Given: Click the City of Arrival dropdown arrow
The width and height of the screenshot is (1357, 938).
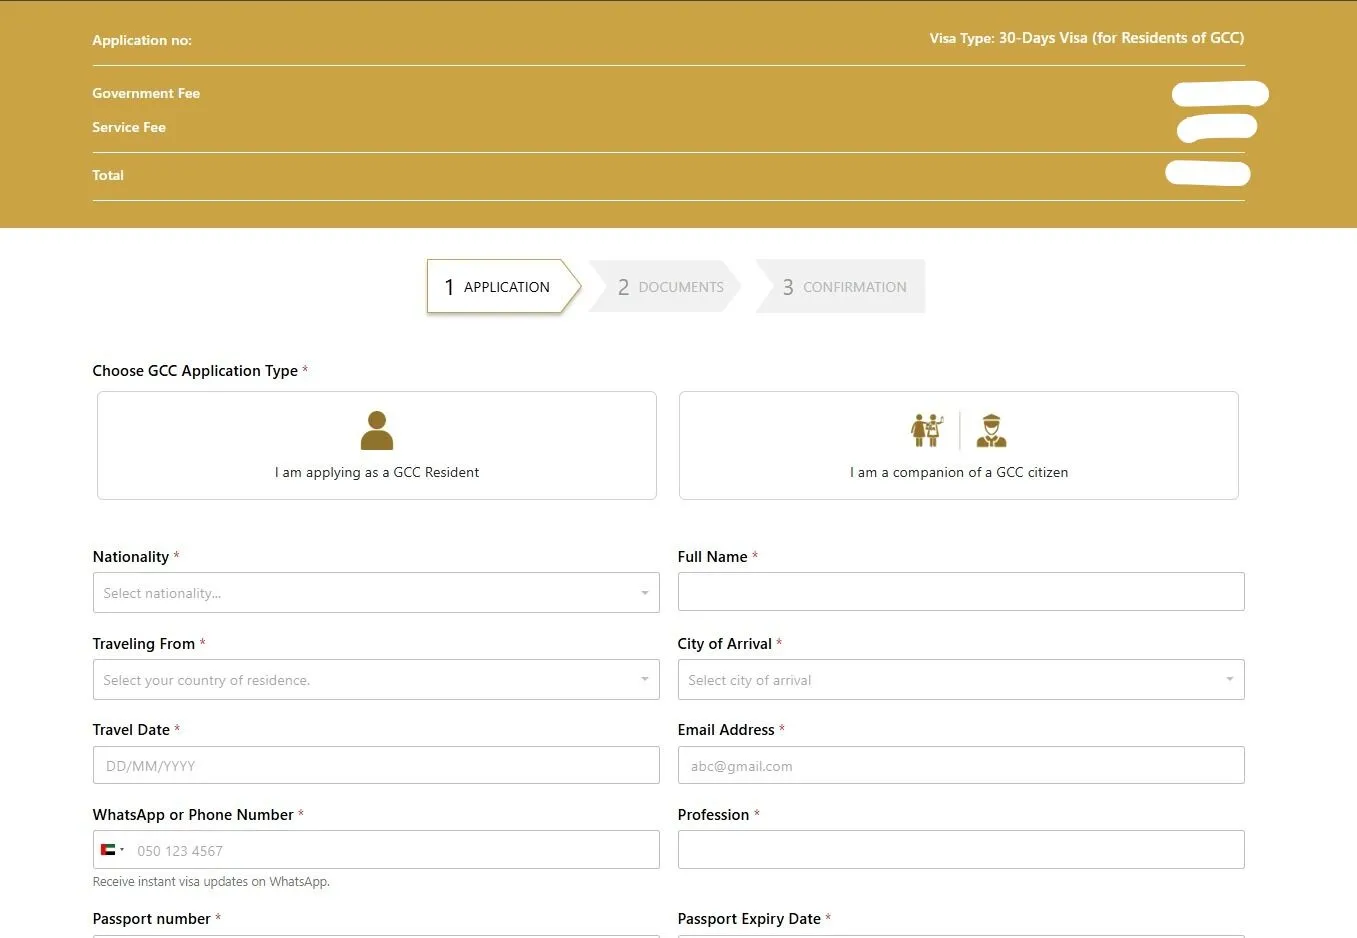Looking at the screenshot, I should coord(1229,680).
